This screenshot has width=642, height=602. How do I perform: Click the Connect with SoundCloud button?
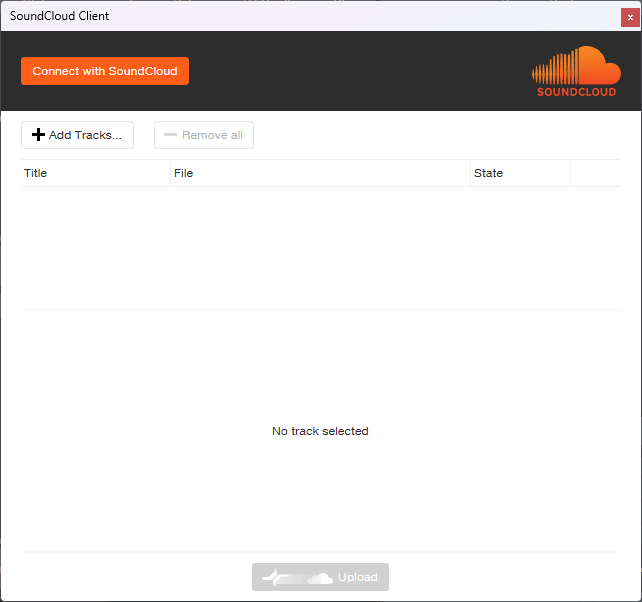click(105, 71)
